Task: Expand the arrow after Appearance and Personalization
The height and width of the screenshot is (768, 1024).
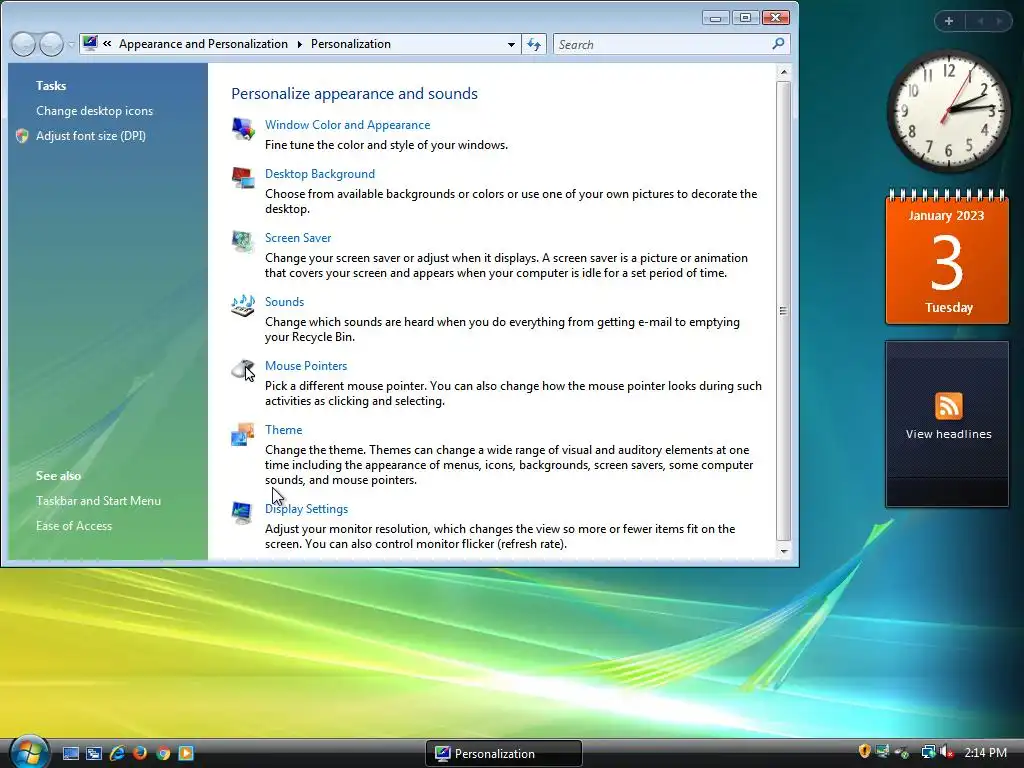Action: (x=299, y=44)
